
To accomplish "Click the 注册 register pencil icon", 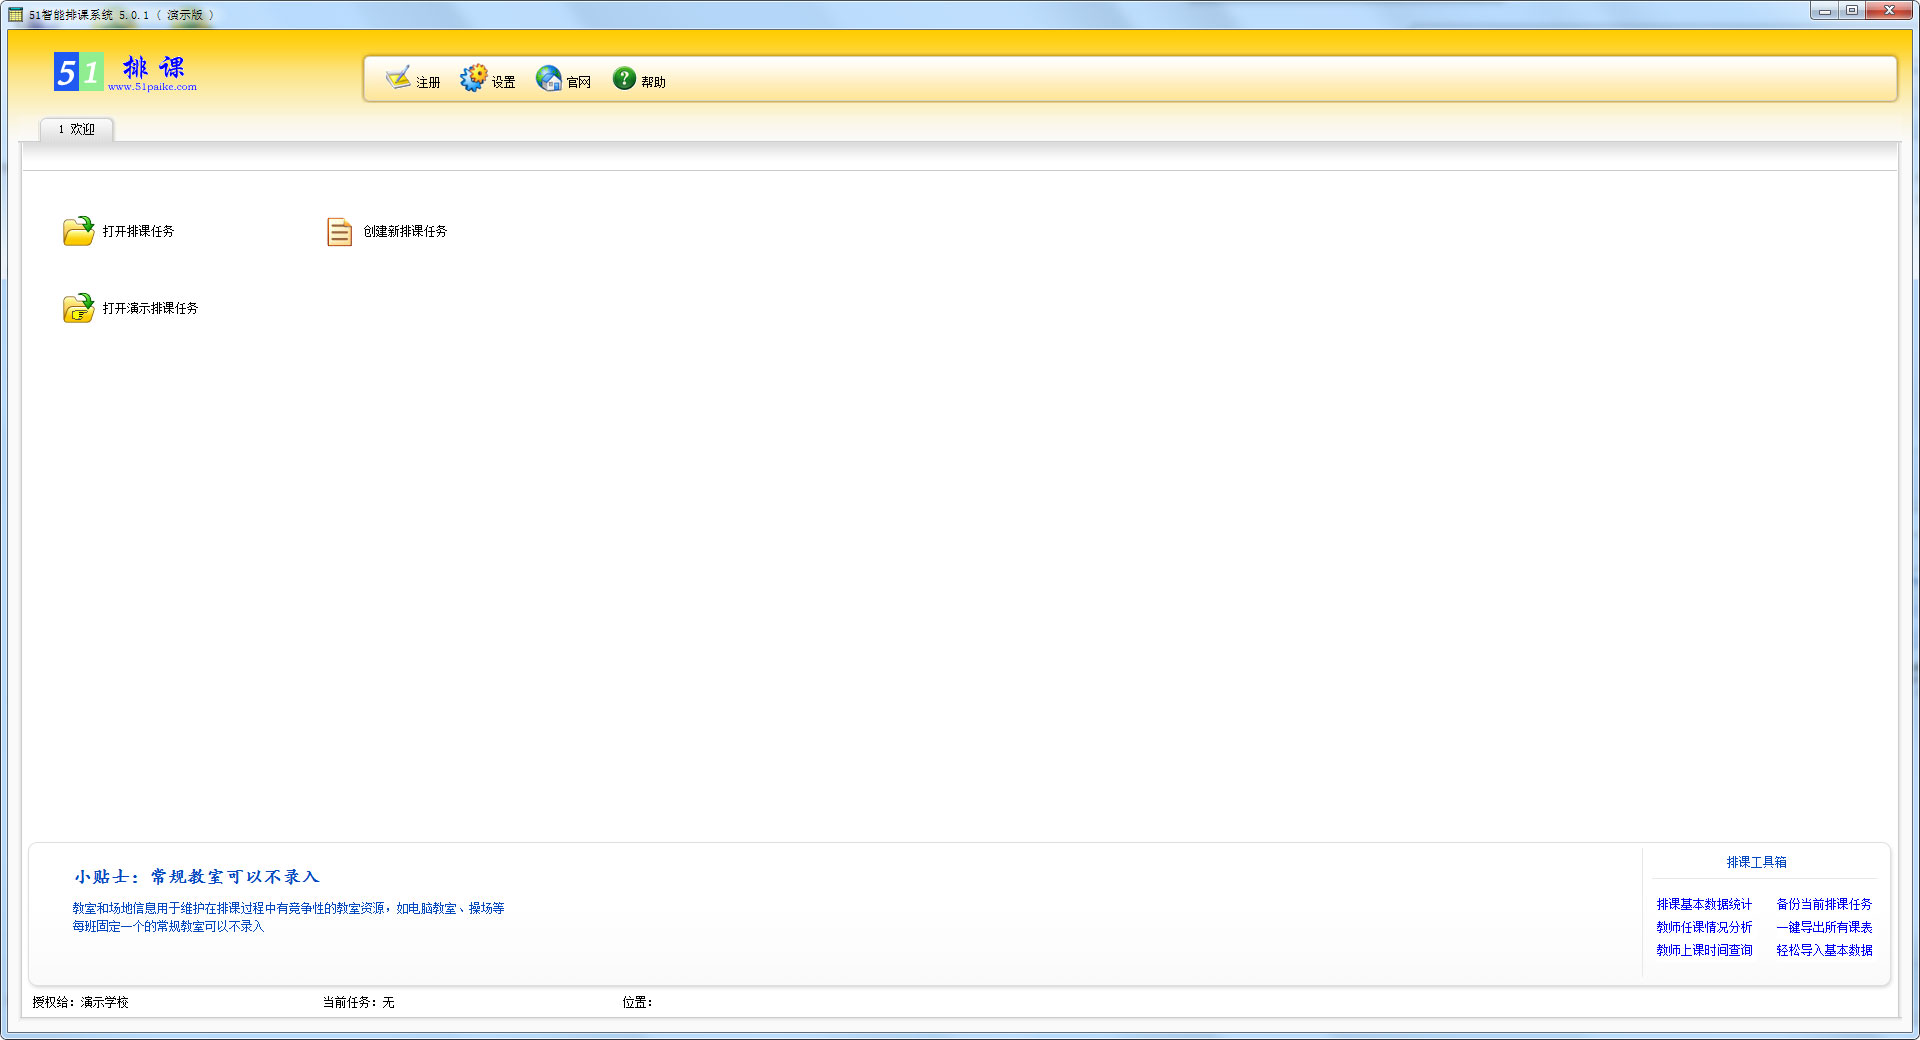I will pos(398,78).
